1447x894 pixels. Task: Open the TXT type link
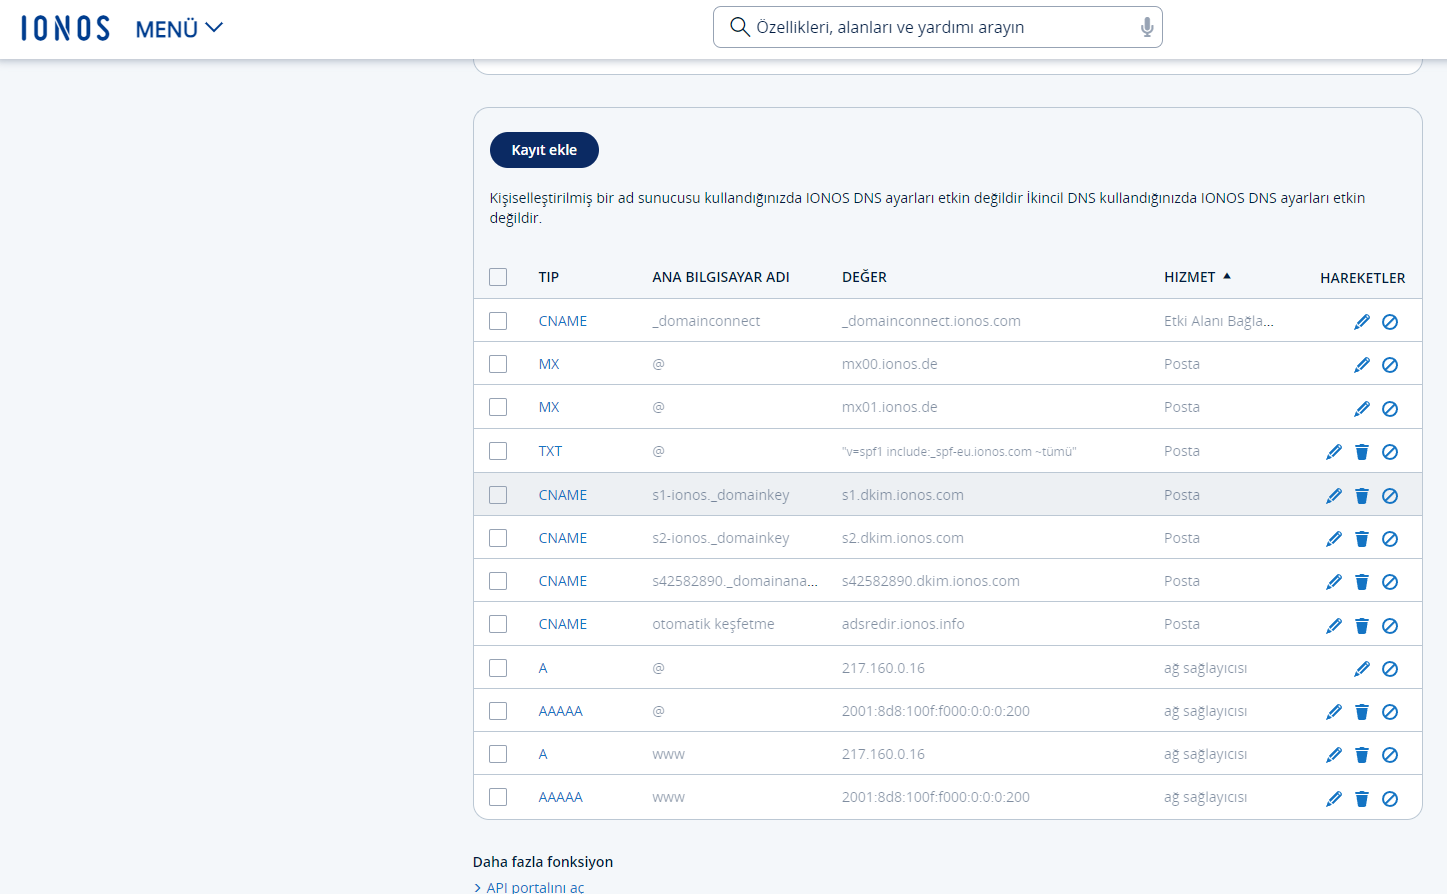(550, 451)
